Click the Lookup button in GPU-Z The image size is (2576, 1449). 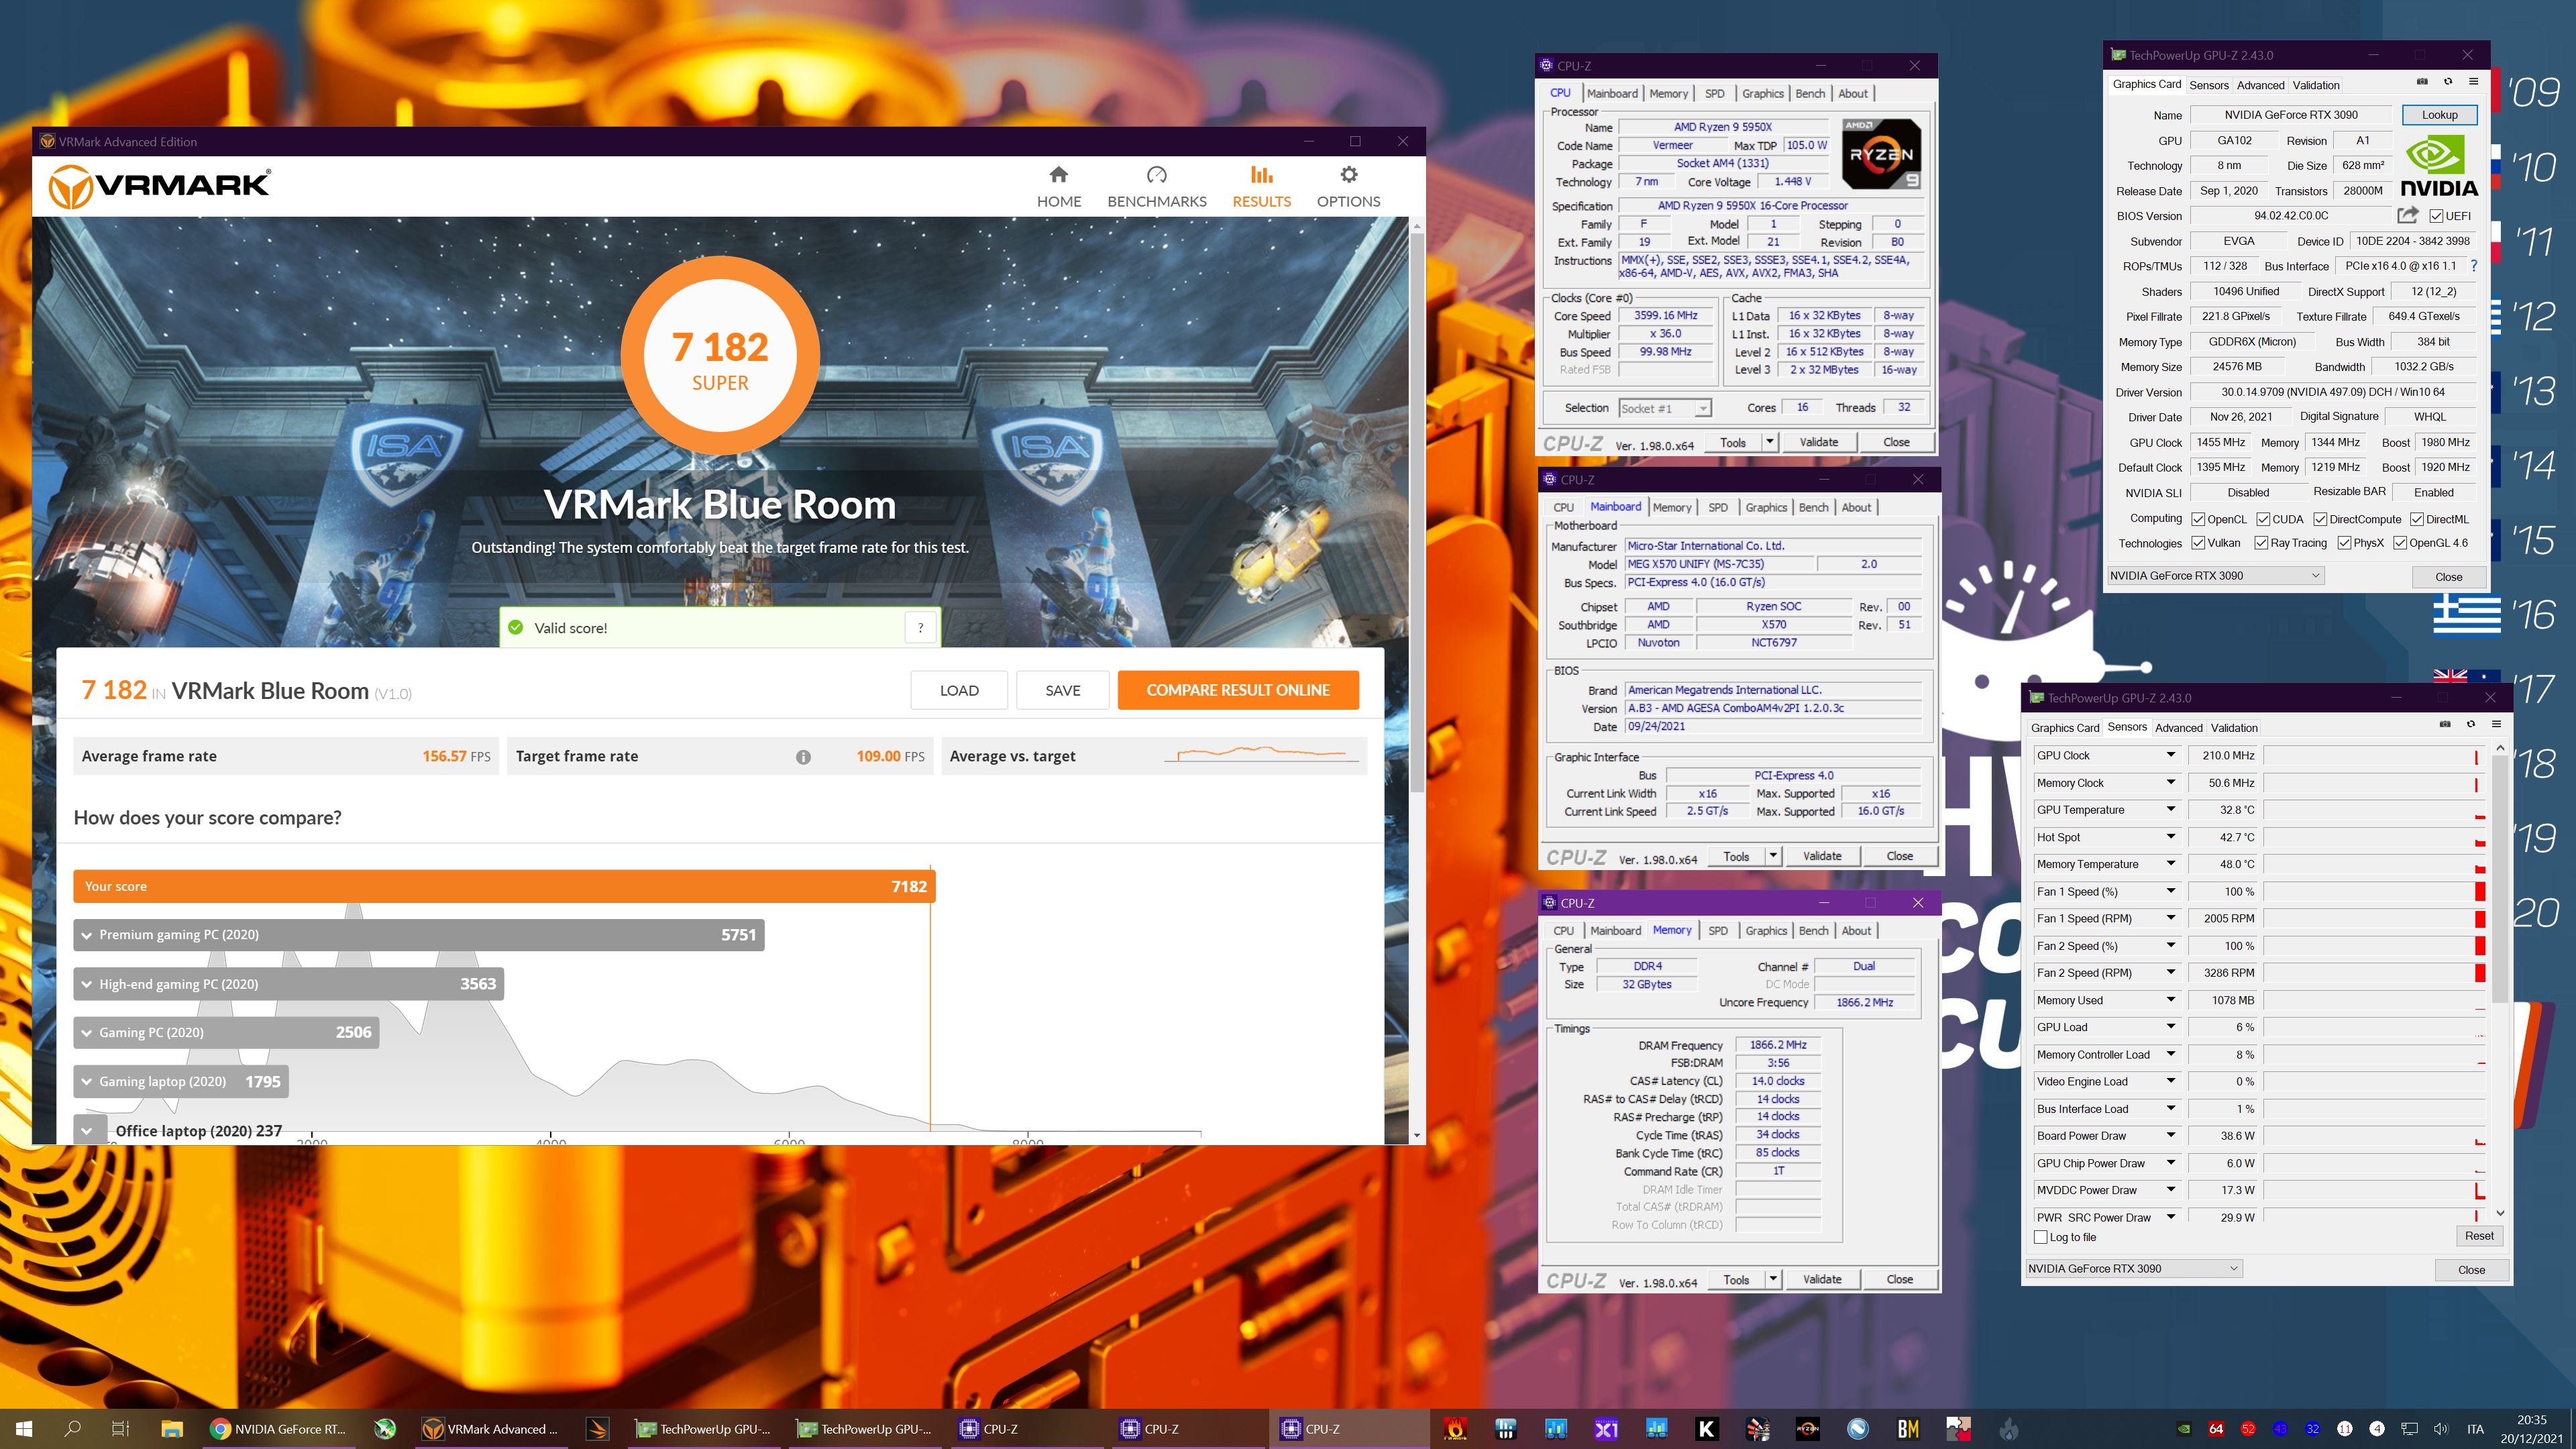2439,115
